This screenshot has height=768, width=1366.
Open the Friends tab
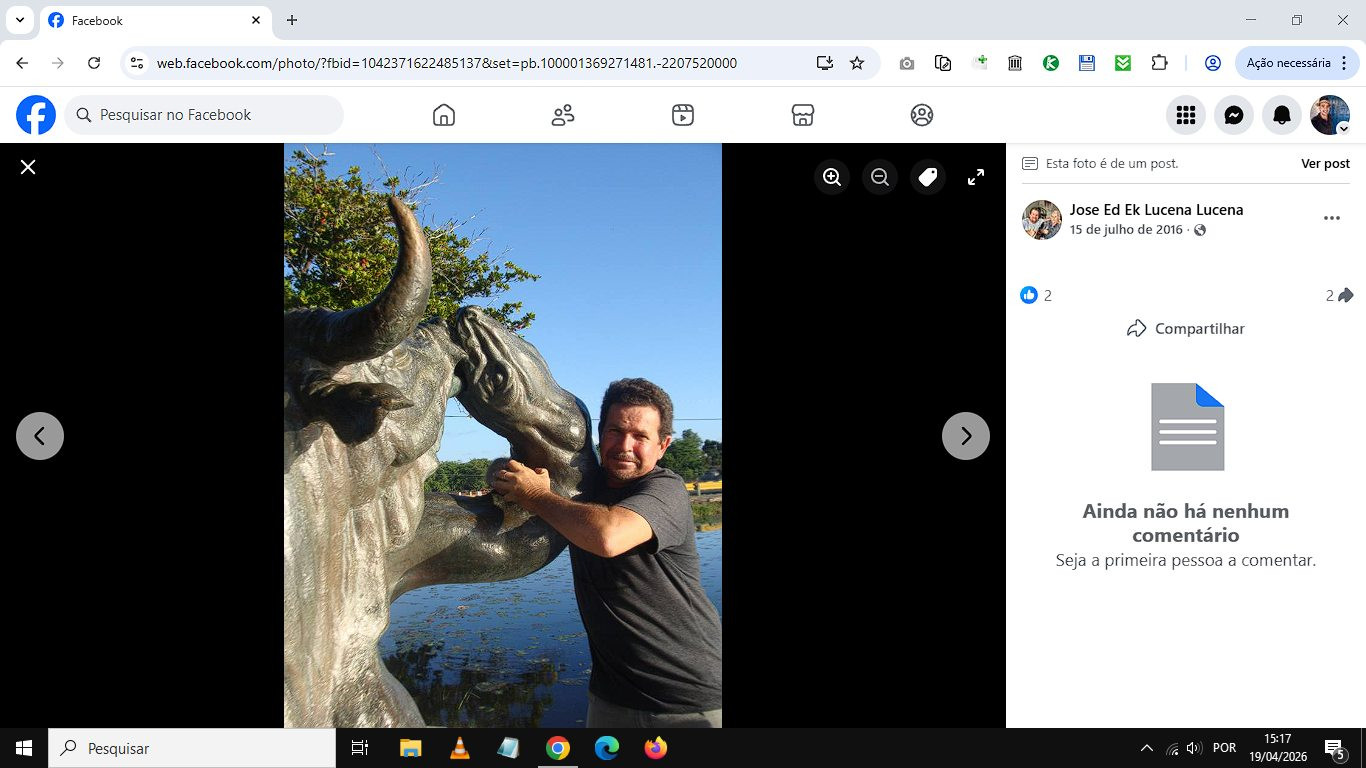(563, 115)
